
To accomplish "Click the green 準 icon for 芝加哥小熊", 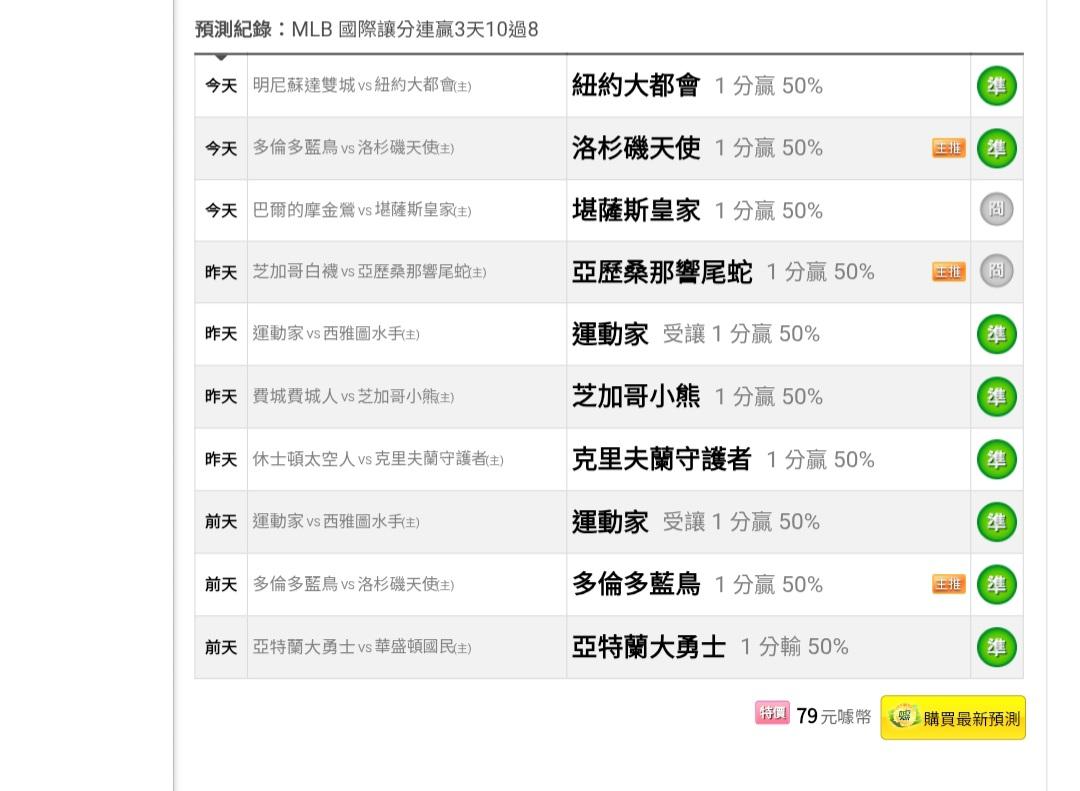I will (996, 397).
